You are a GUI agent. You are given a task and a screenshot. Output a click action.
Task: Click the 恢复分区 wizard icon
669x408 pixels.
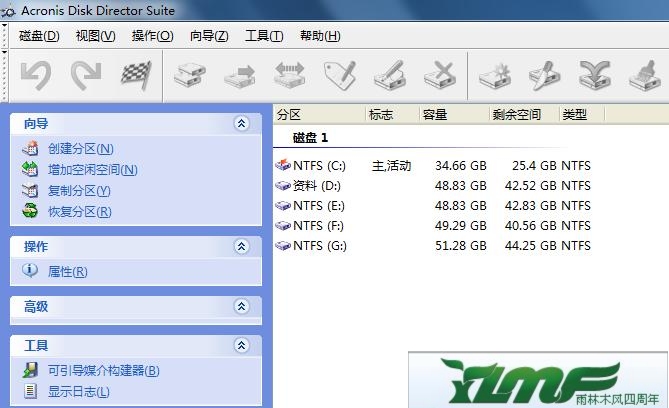click(30, 211)
